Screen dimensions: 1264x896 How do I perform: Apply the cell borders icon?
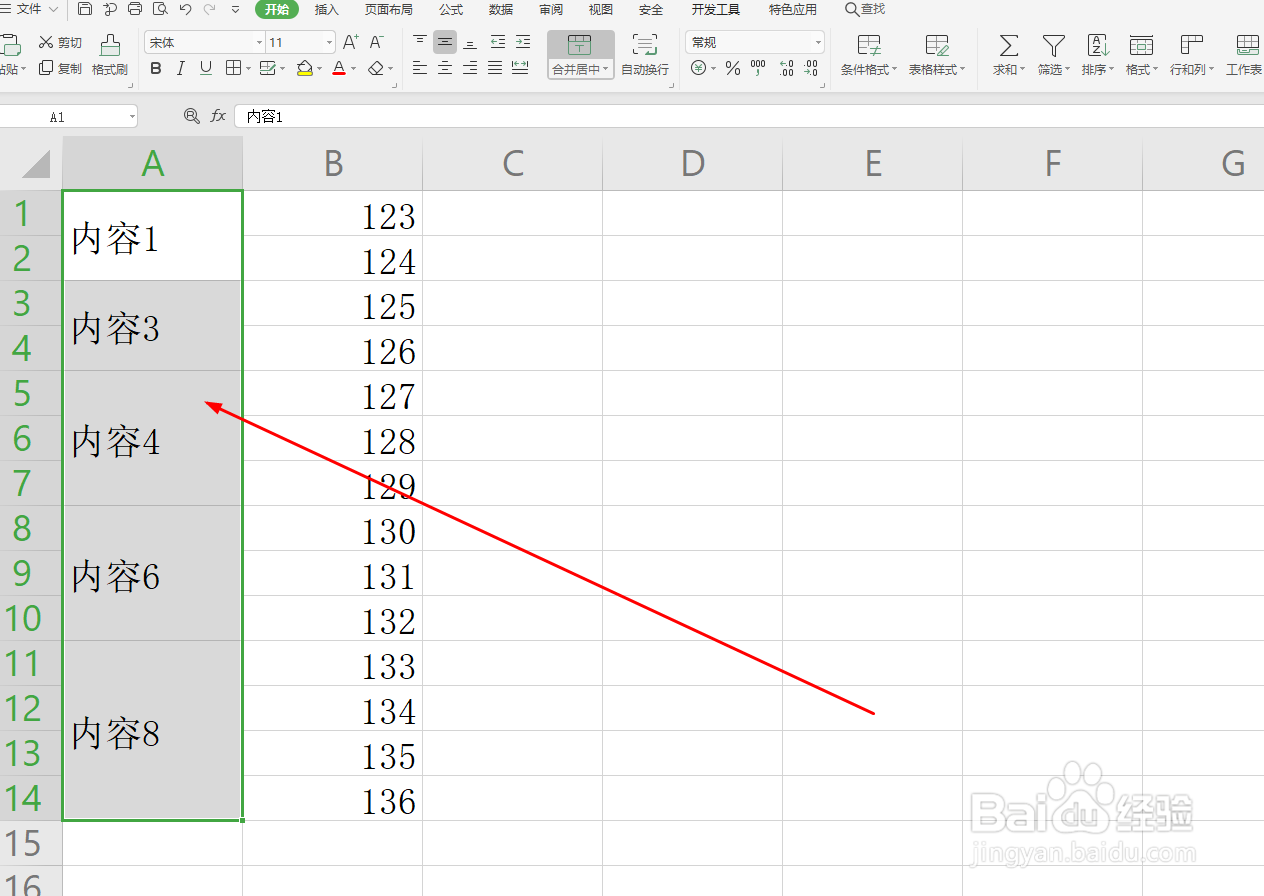point(233,68)
